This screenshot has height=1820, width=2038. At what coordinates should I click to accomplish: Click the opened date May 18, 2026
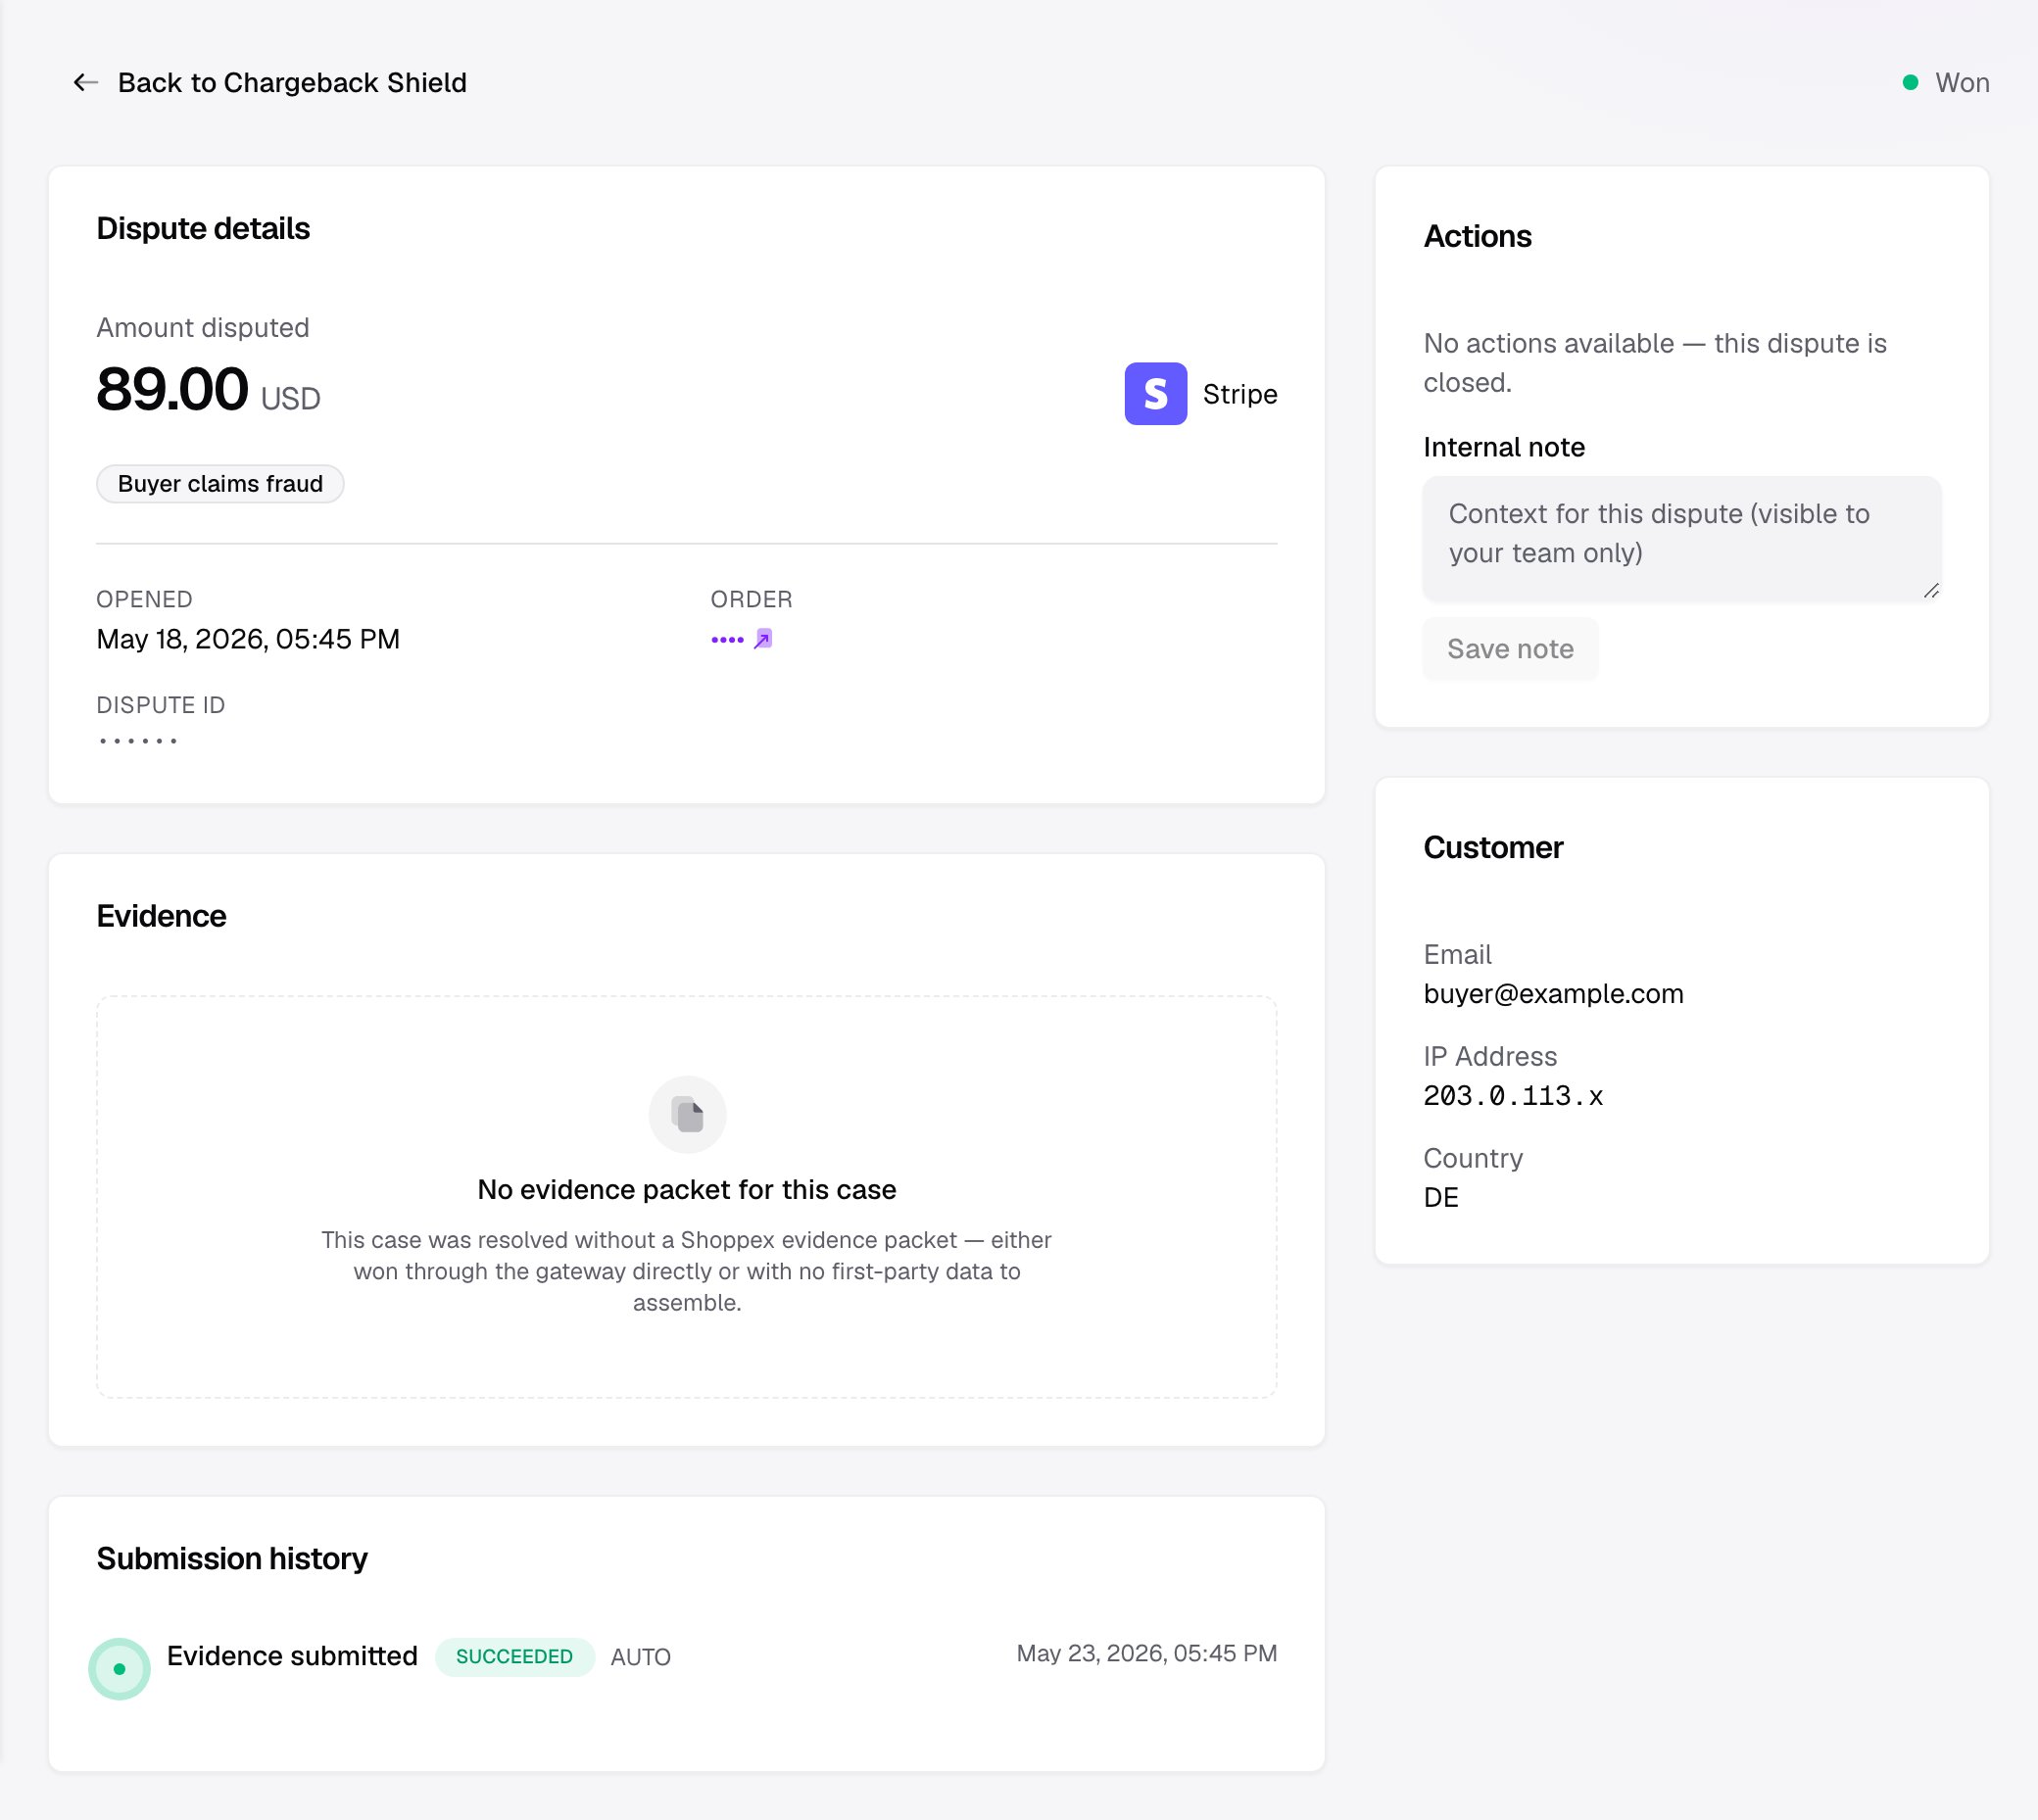coord(248,639)
